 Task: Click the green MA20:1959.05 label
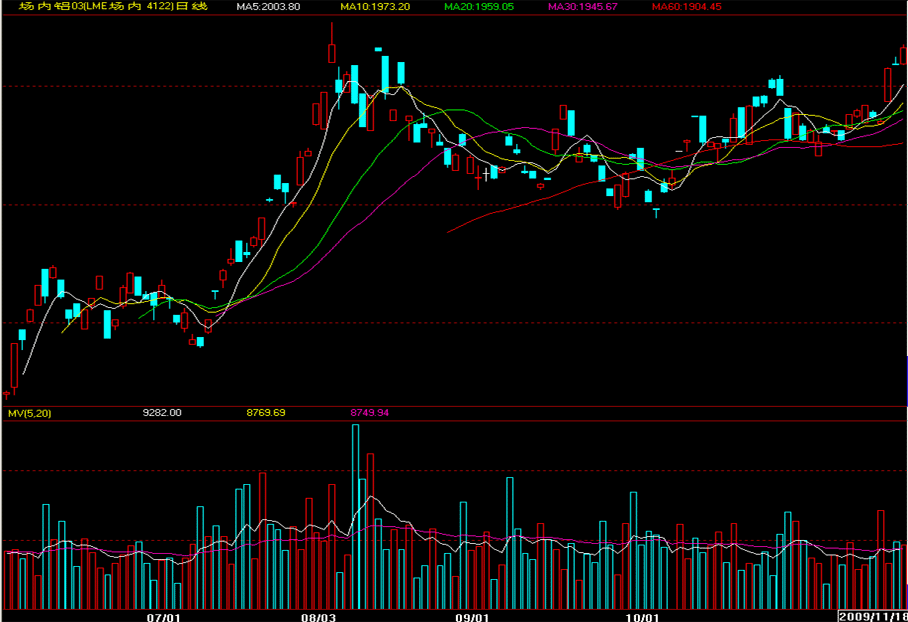coord(479,7)
